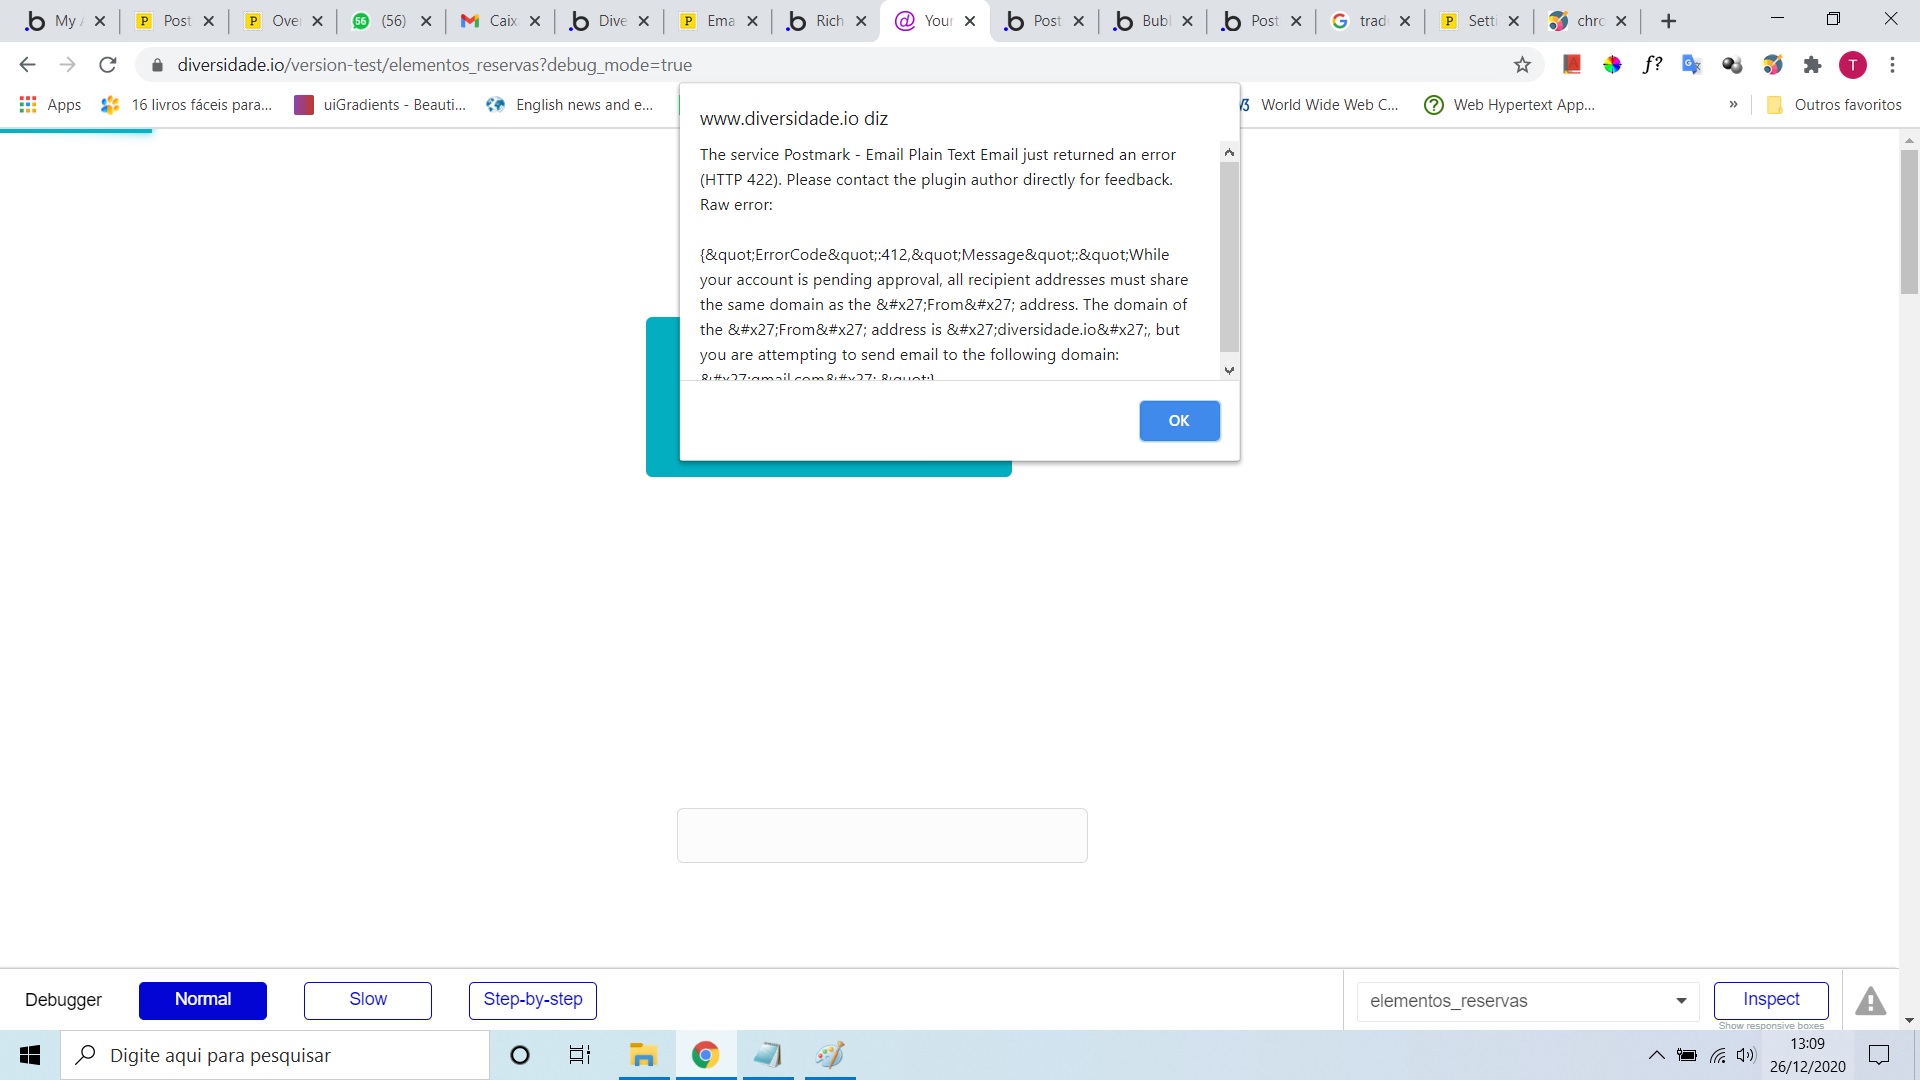Select Slow debugger speed
Viewport: 1920px width, 1080px height.
point(368,1000)
